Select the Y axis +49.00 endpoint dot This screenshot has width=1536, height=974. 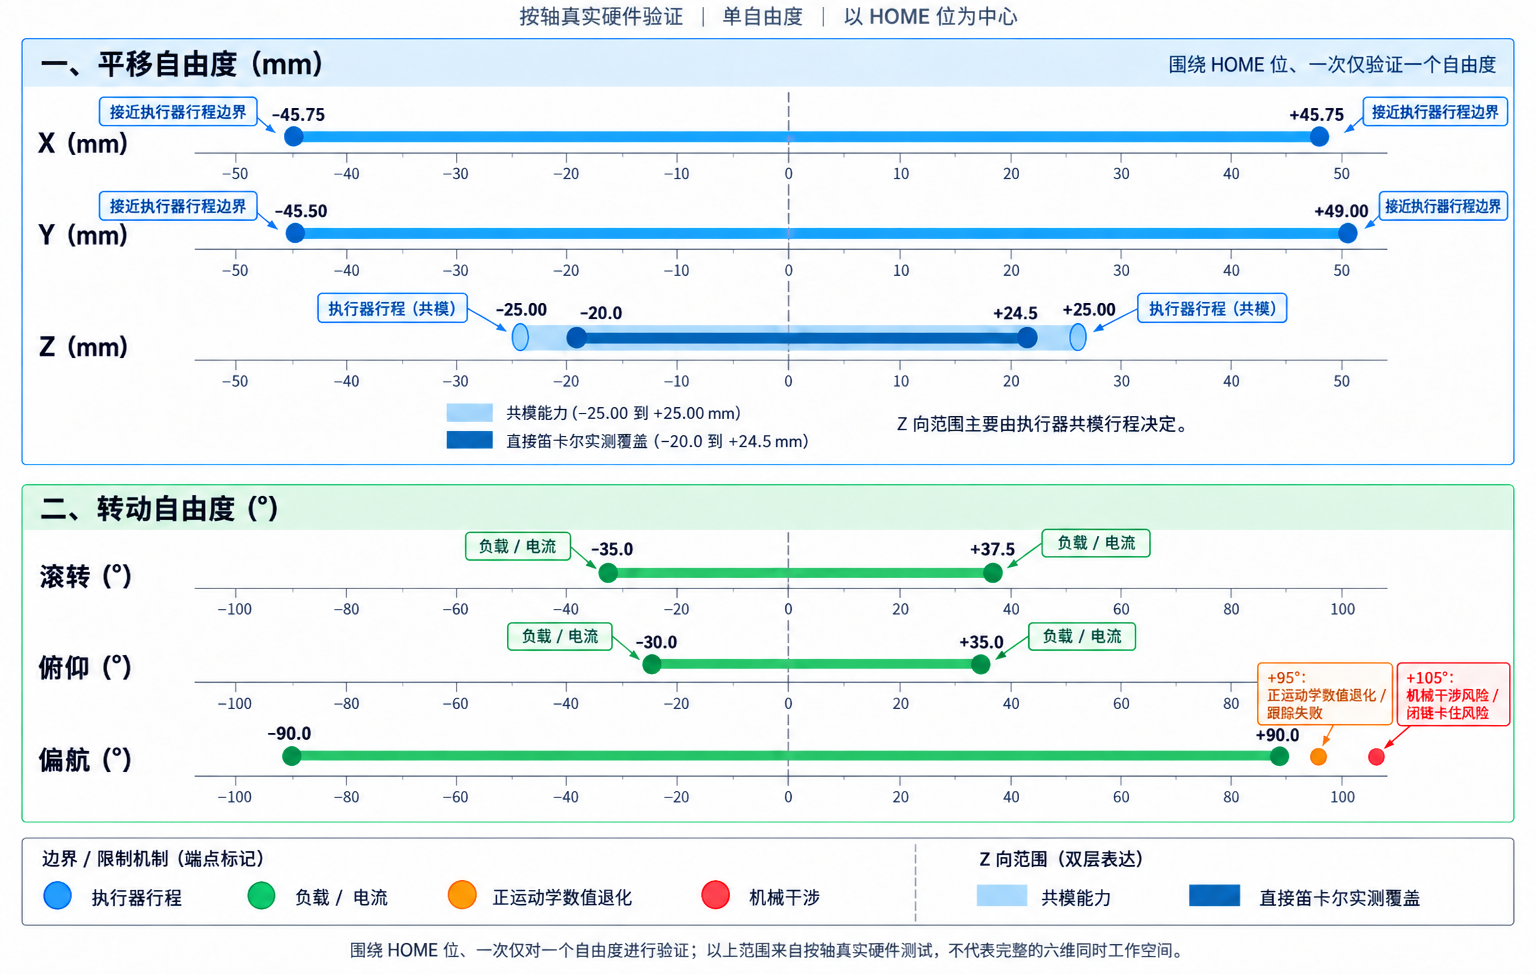[x=1348, y=233]
